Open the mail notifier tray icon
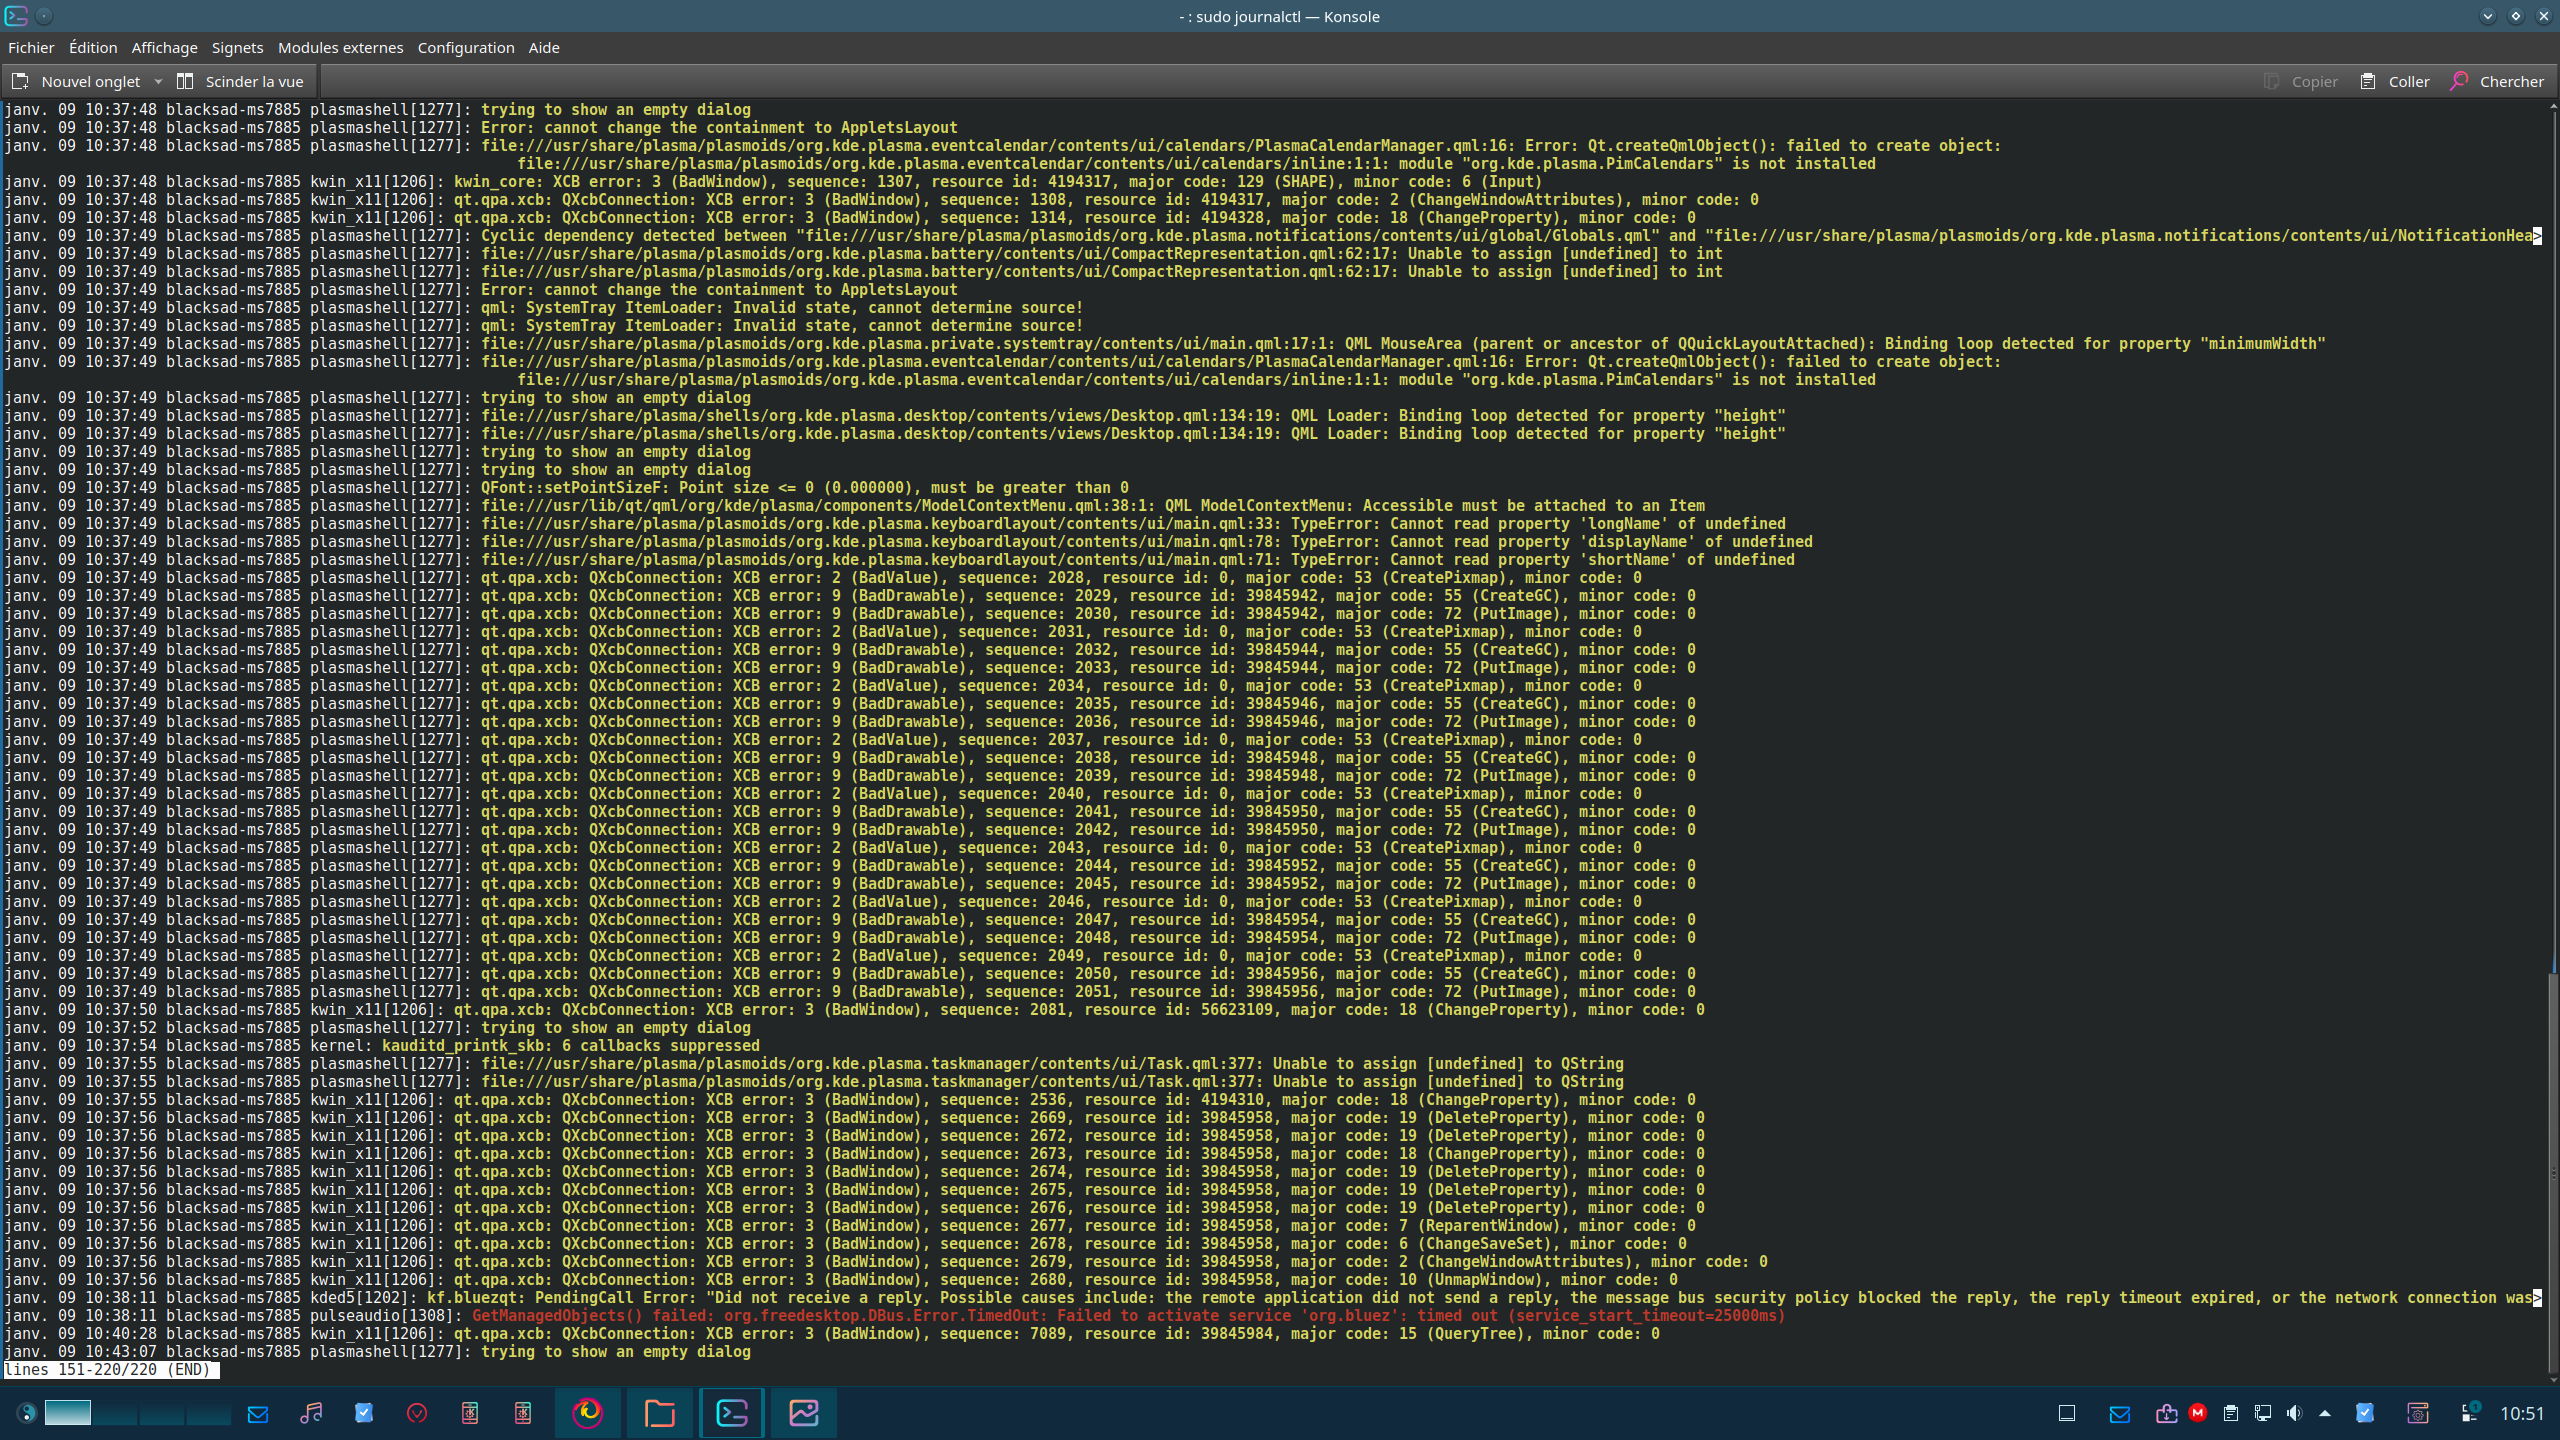 coord(2119,1413)
